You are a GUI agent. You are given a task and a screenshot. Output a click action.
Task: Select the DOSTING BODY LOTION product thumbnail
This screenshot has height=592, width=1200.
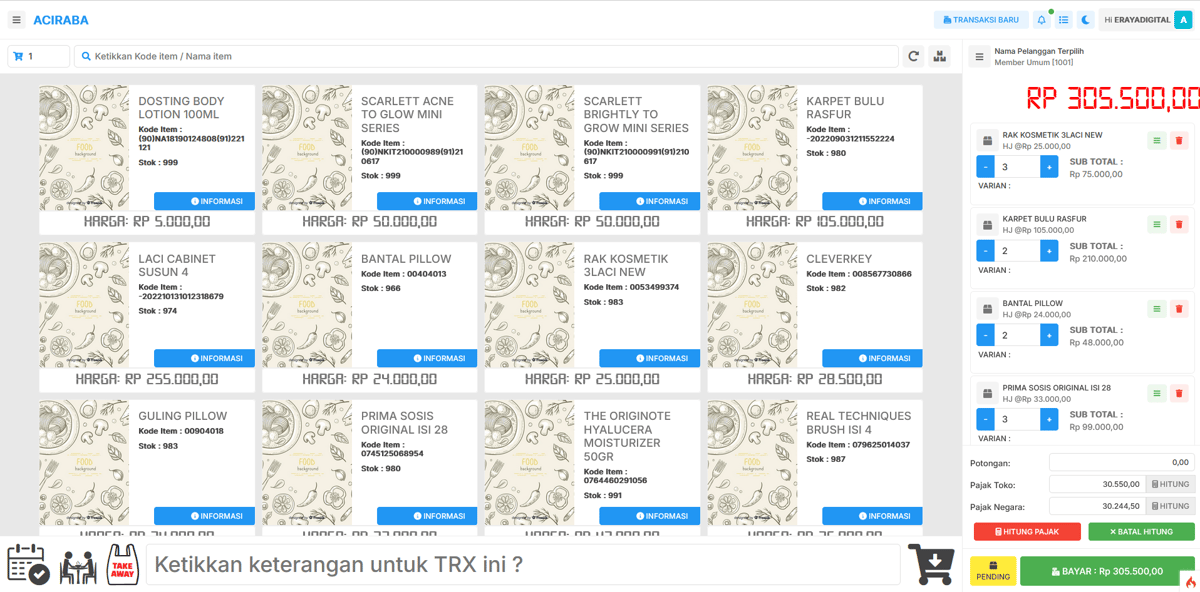[84, 148]
